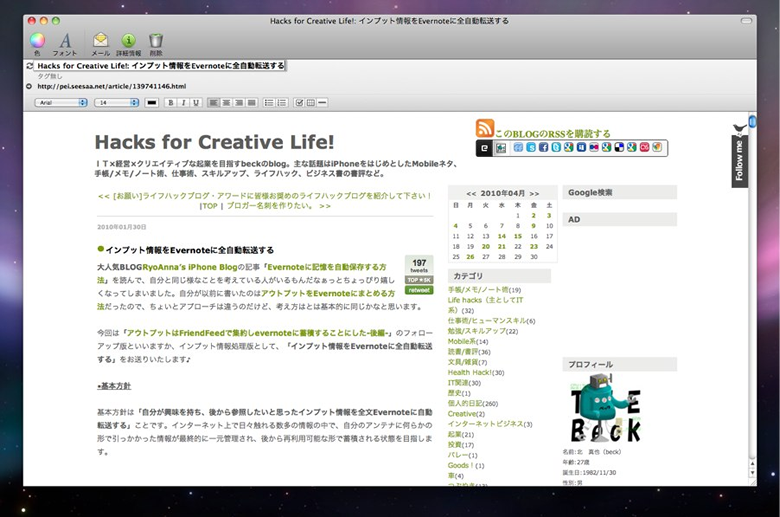Click the orange RSS feed icon
The image size is (780, 517).
(485, 128)
